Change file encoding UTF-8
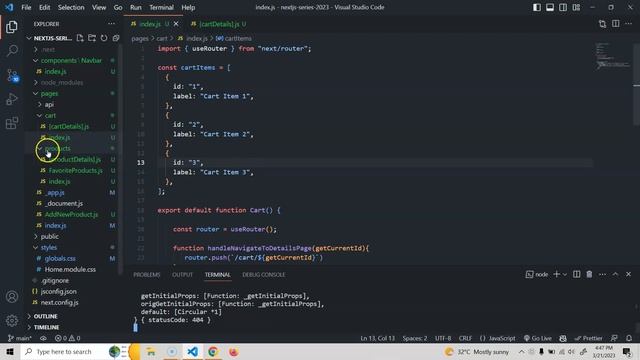The image size is (640, 360). (x=443, y=338)
